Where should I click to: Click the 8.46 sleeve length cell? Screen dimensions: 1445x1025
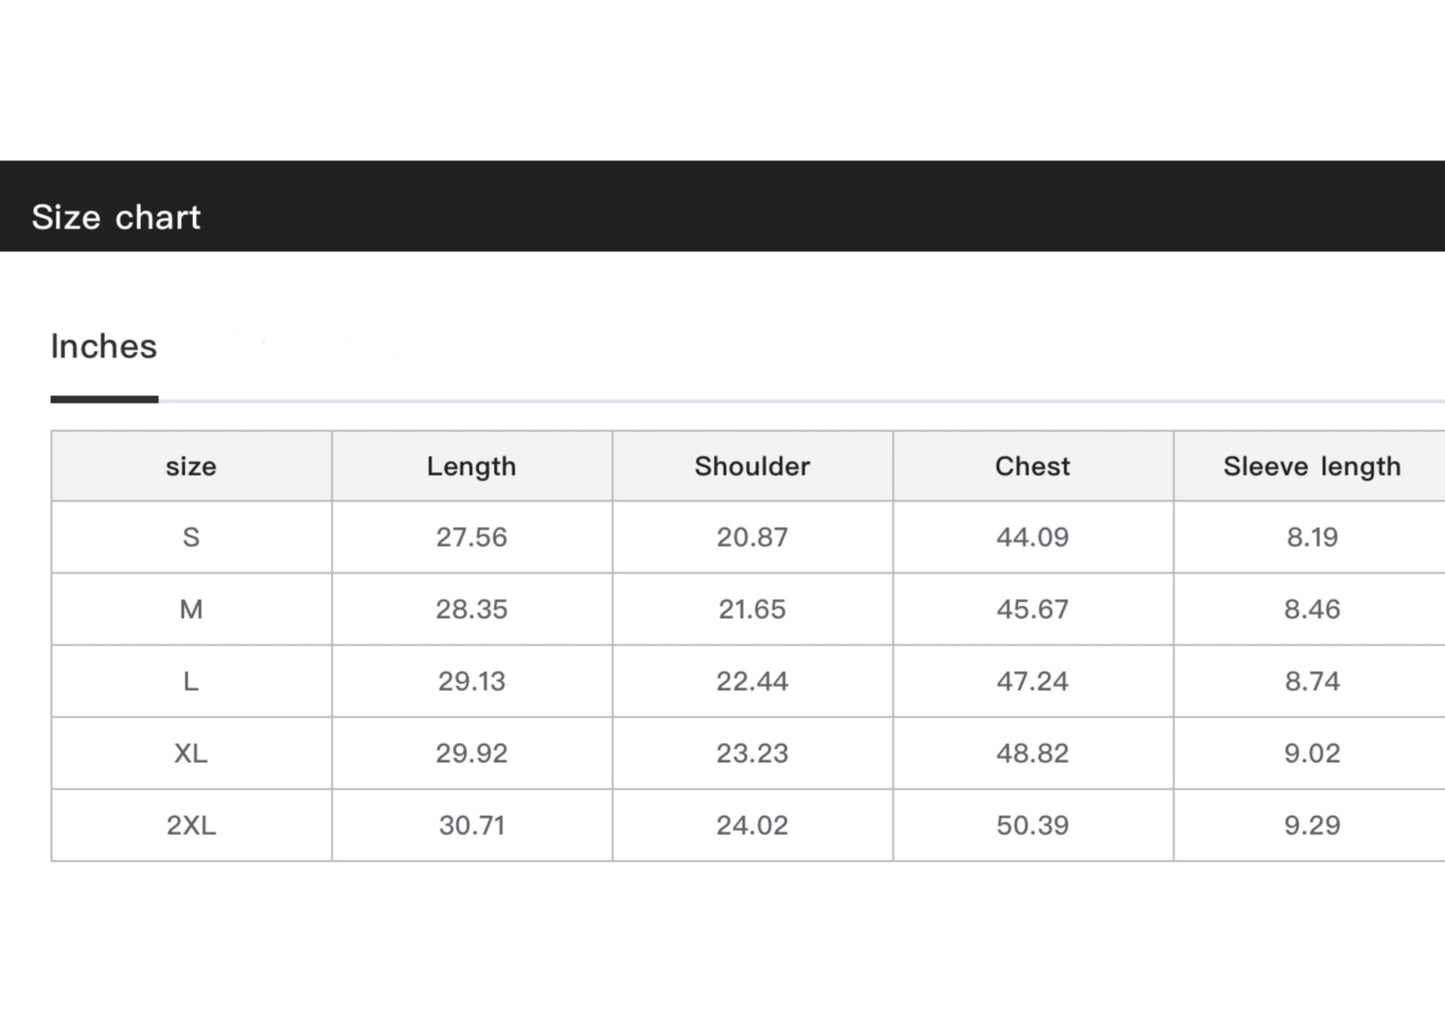coord(1311,609)
